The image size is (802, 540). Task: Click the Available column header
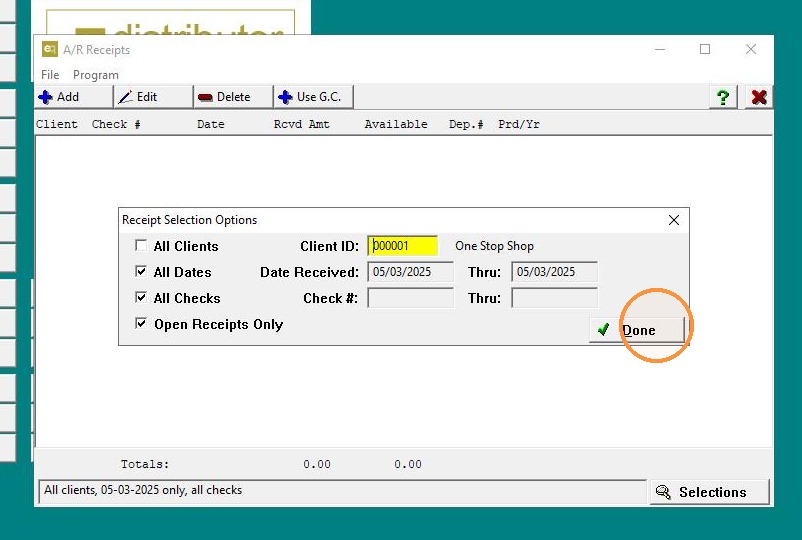[x=396, y=124]
